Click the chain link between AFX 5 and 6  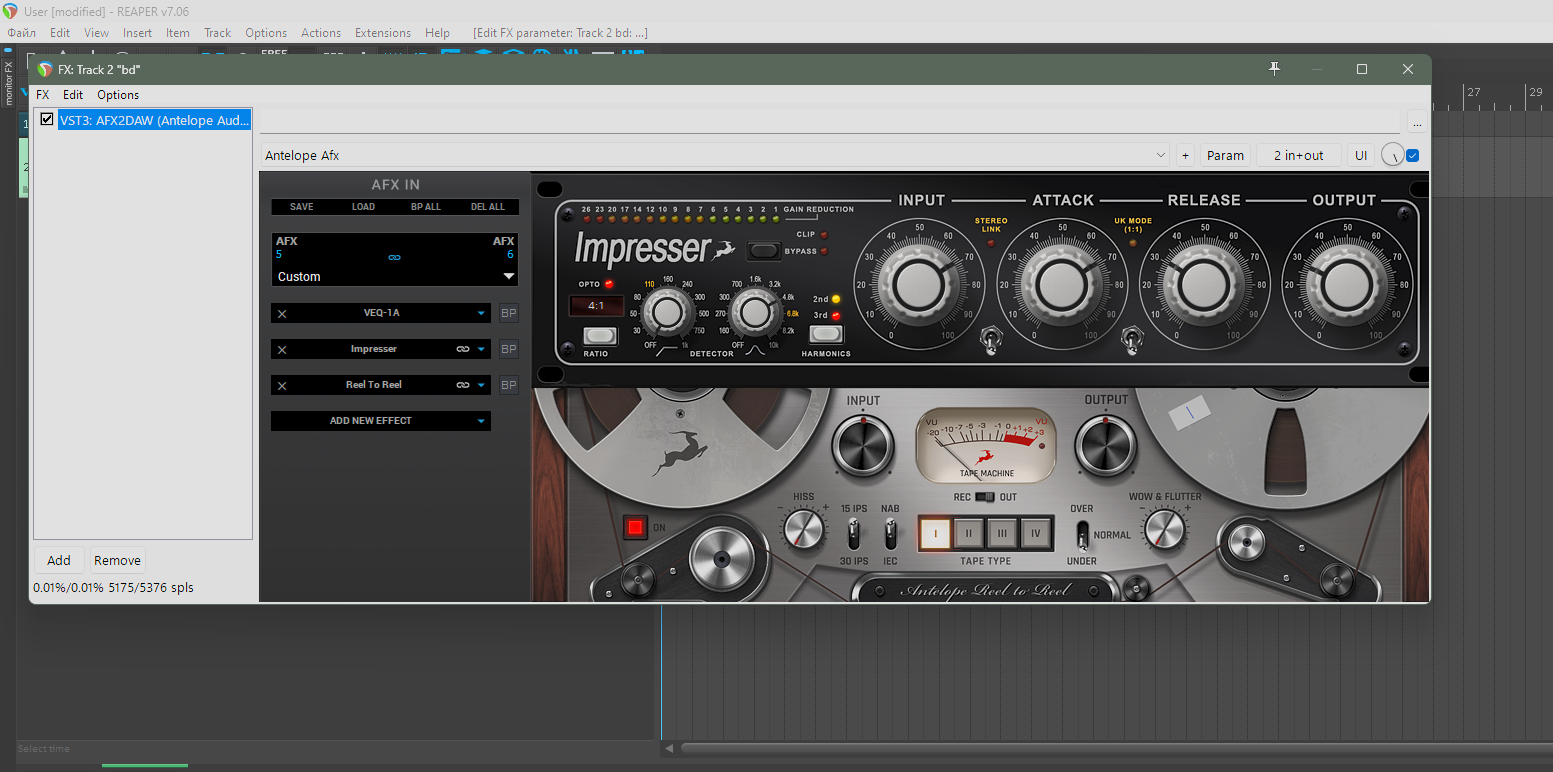(x=394, y=257)
